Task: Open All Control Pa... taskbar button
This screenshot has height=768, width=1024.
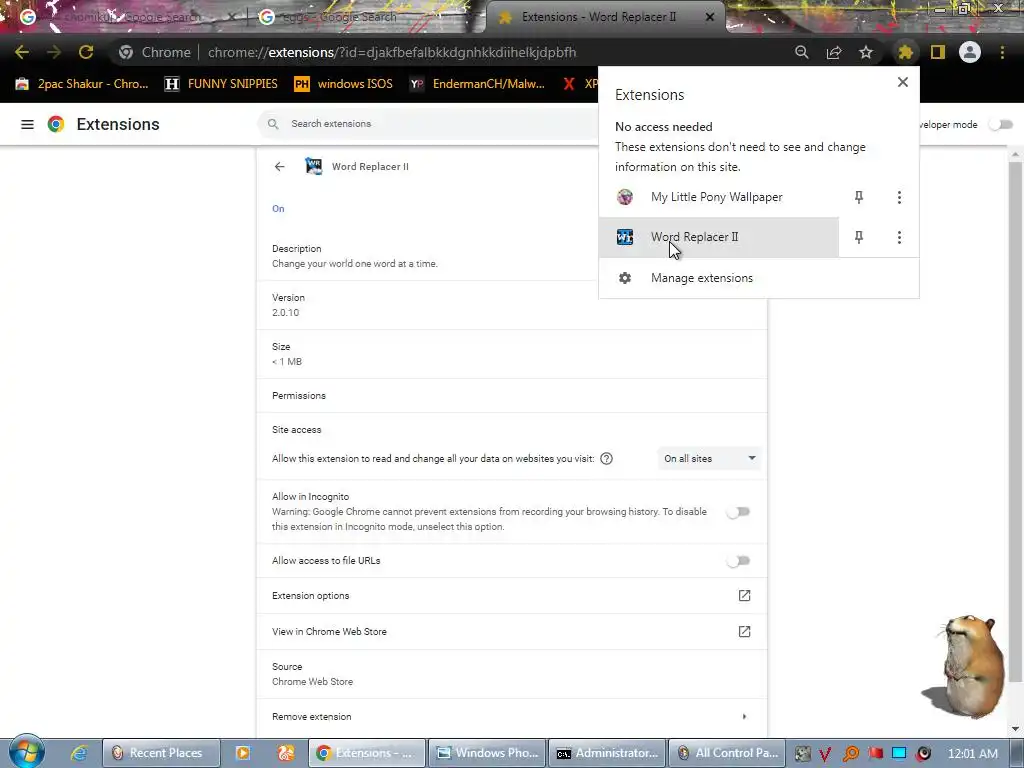Action: coord(728,753)
